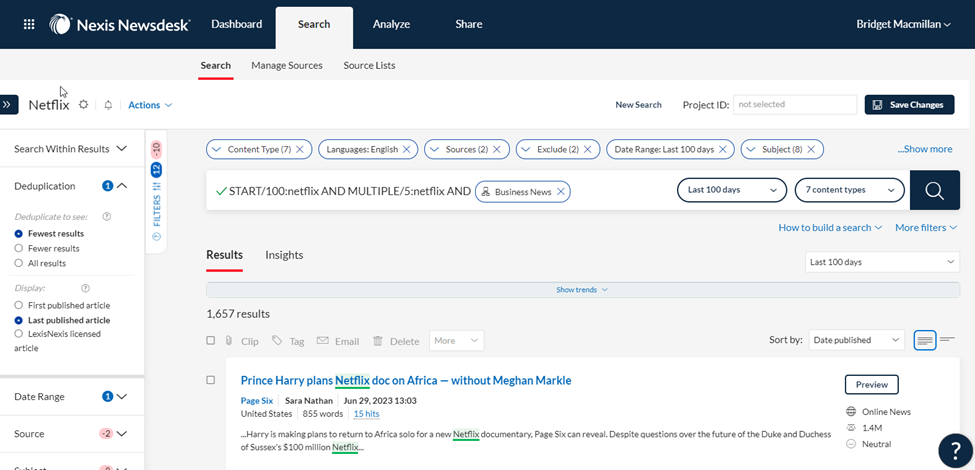Click the Email envelope icon
Screen dimensions: 975x470
tap(322, 341)
